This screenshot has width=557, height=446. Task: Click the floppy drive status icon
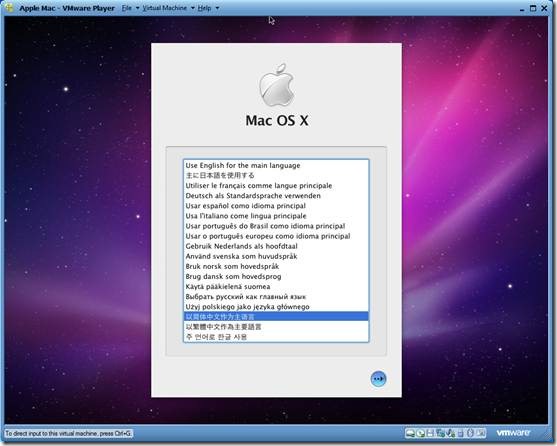(x=430, y=433)
